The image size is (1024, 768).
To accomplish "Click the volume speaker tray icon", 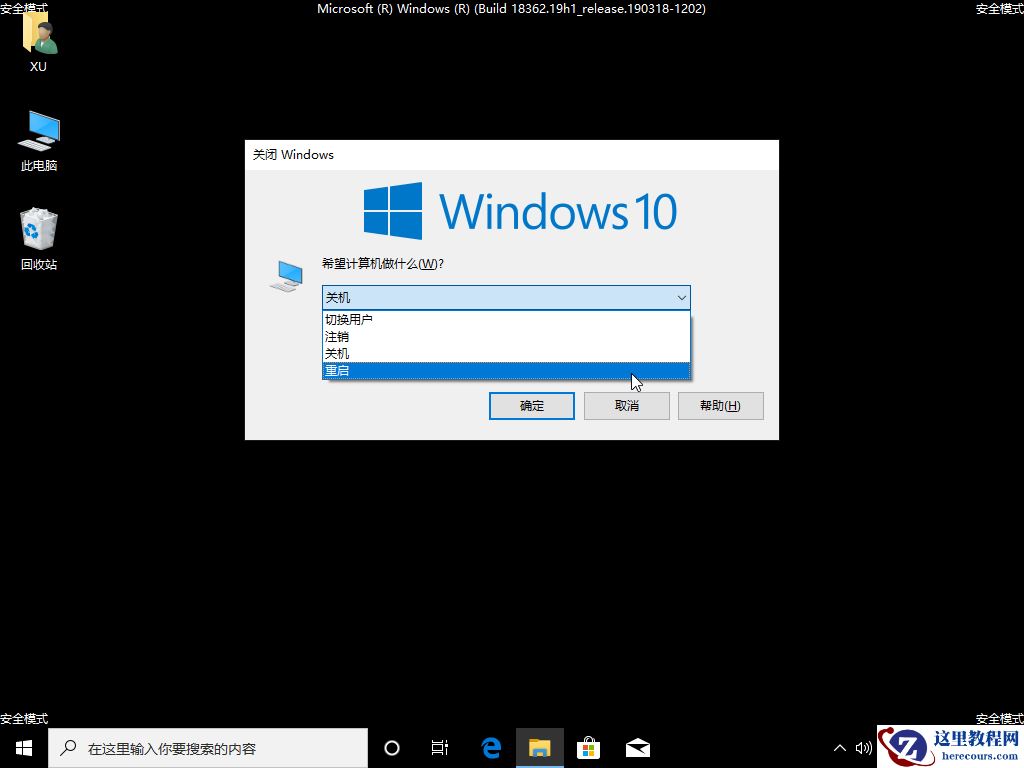I will click(863, 748).
